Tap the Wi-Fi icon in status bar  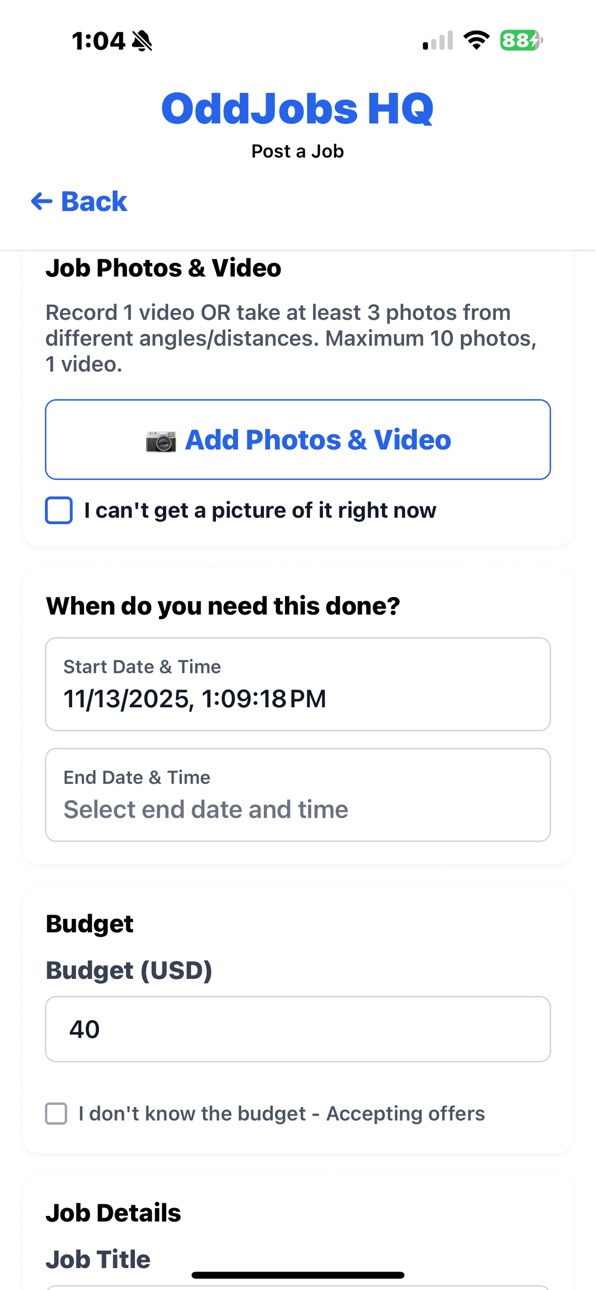point(478,41)
